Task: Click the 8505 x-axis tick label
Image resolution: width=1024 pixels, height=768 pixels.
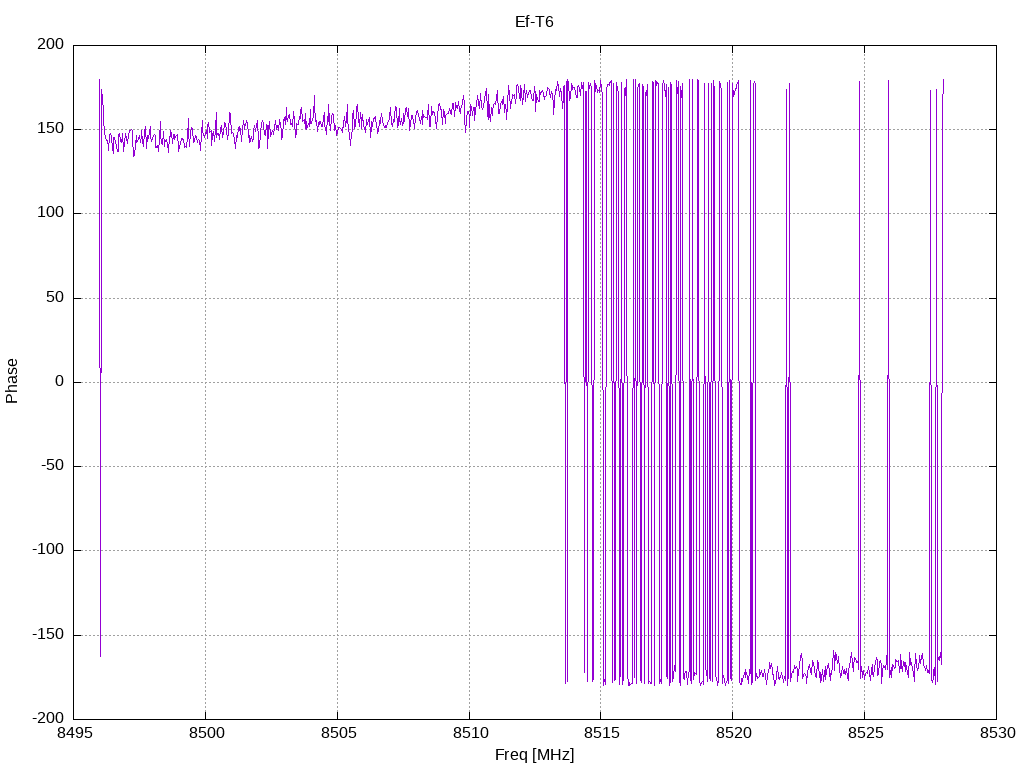Action: coord(337,735)
